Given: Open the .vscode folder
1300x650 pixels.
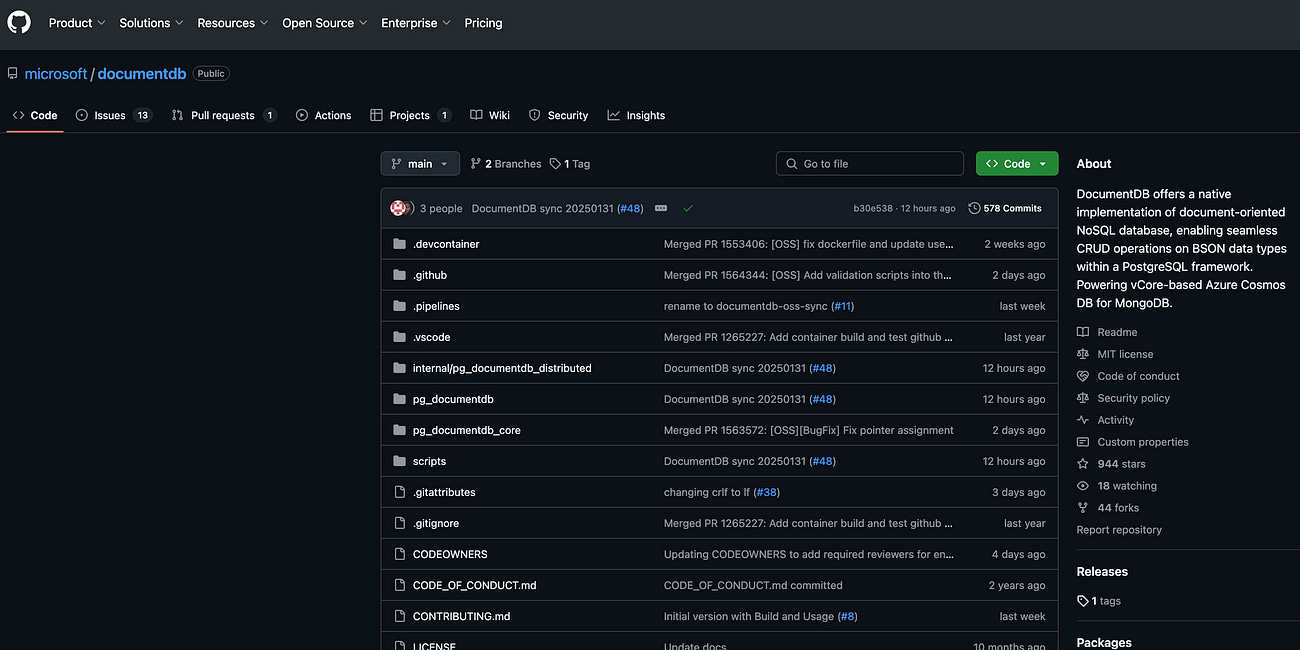Looking at the screenshot, I should pos(432,337).
